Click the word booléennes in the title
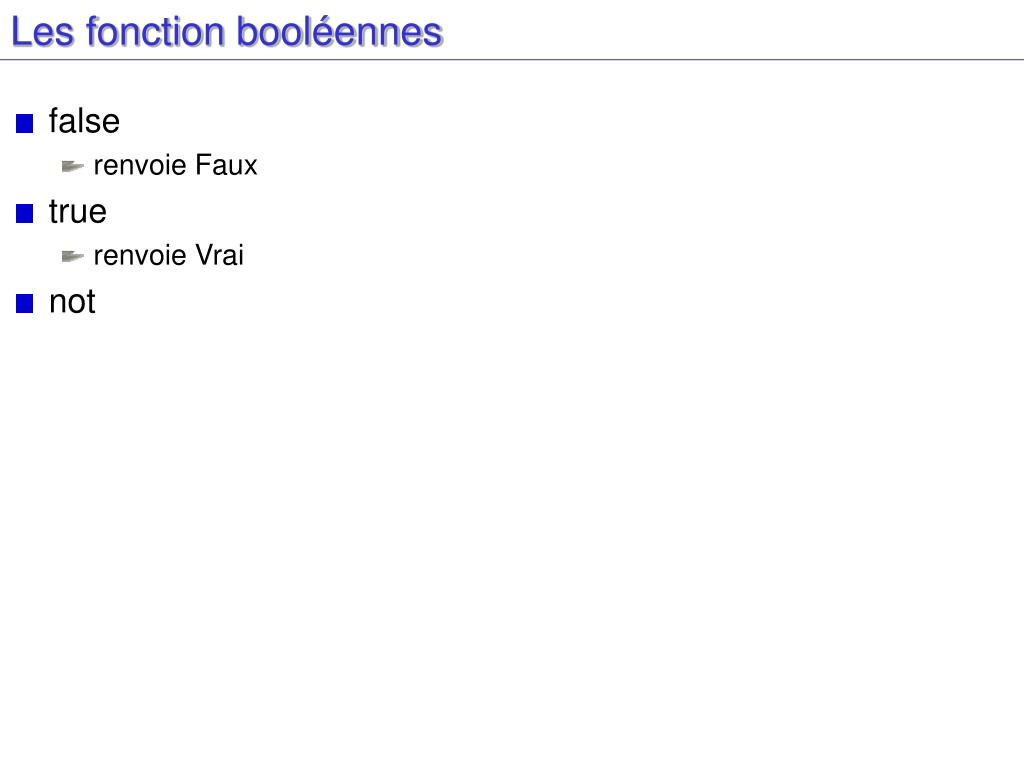This screenshot has height=768, width=1024. (x=340, y=31)
